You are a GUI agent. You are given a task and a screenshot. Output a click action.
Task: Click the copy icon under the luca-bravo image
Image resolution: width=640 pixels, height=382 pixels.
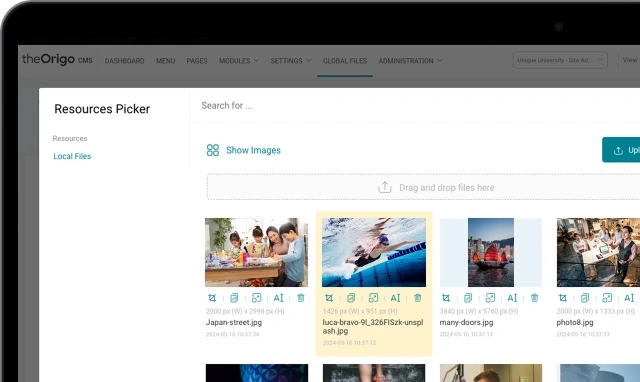pos(351,298)
